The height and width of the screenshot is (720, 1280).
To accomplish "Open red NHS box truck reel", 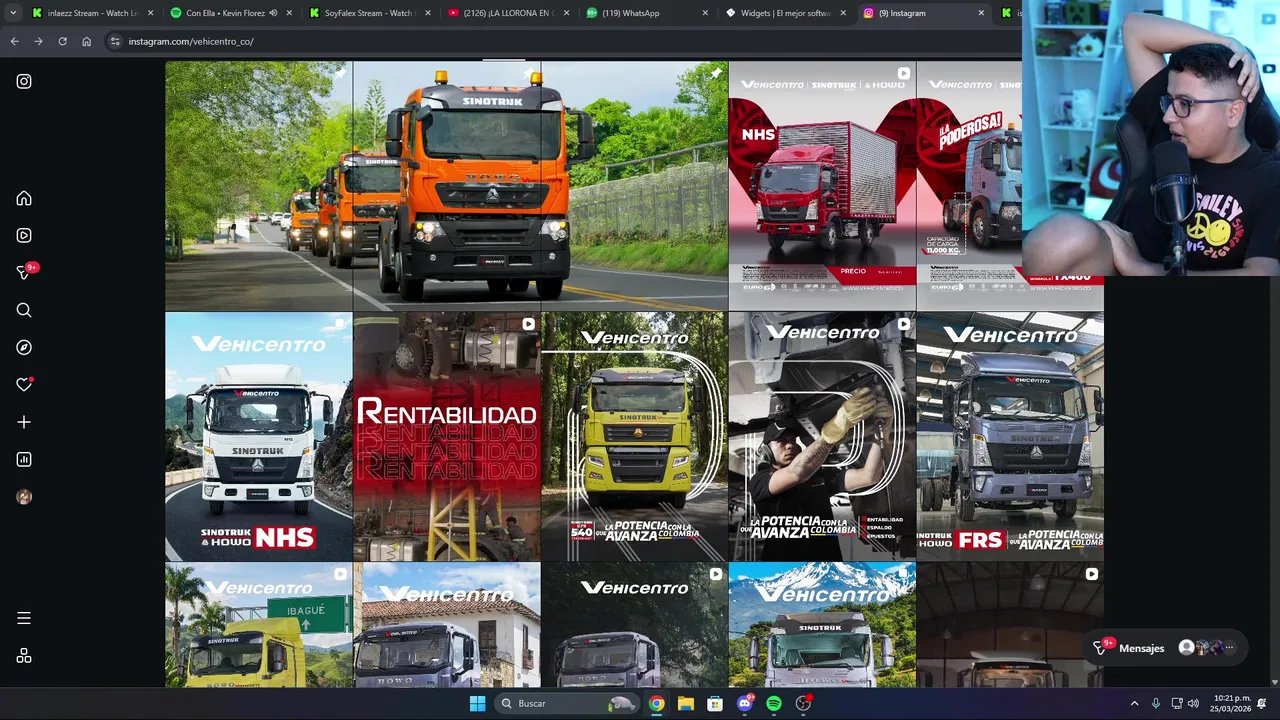I will pos(822,186).
